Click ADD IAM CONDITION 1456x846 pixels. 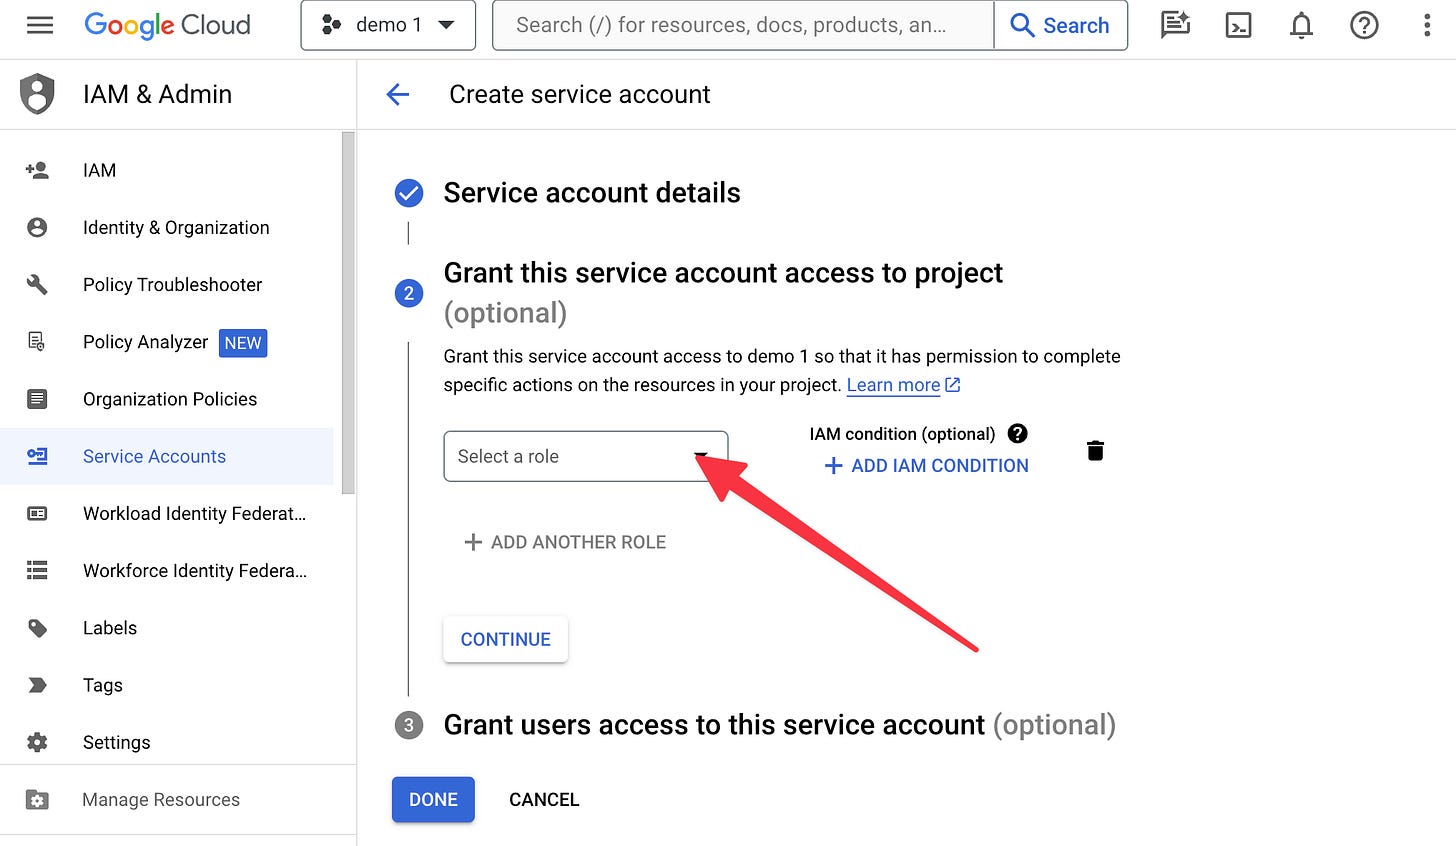pyautogui.click(x=926, y=465)
